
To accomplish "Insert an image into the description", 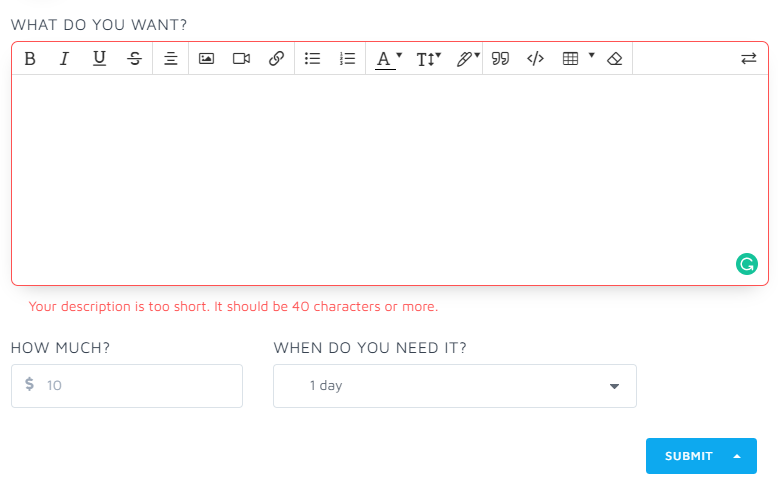I will (x=206, y=59).
